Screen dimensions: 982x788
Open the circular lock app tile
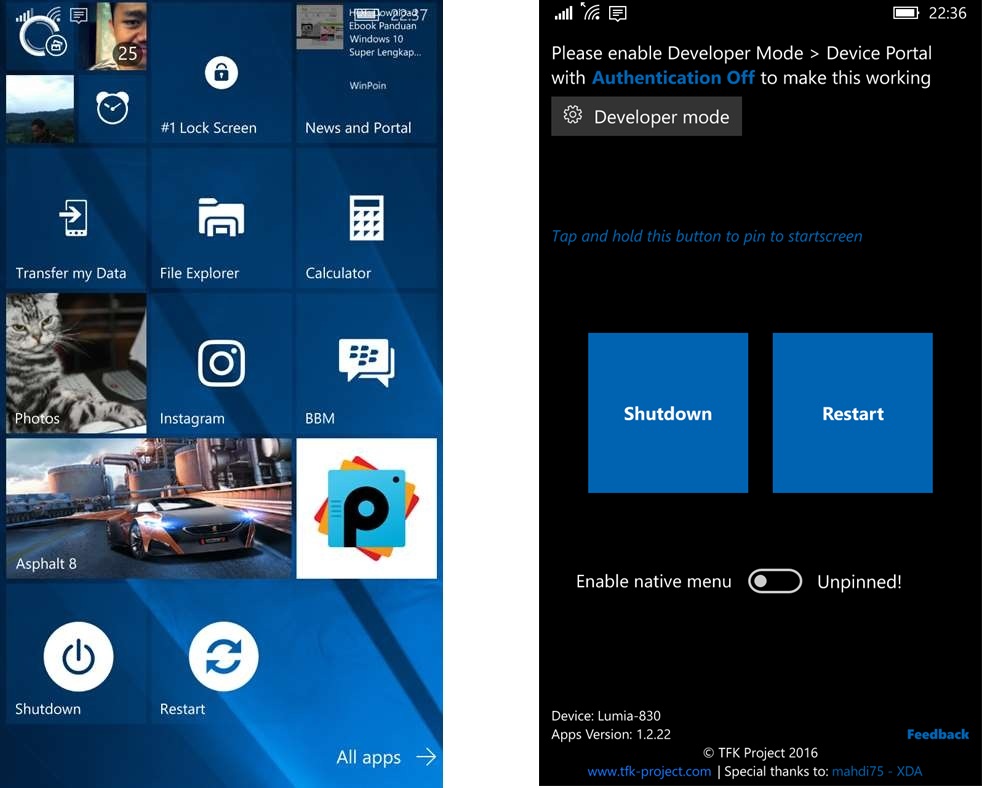40,38
